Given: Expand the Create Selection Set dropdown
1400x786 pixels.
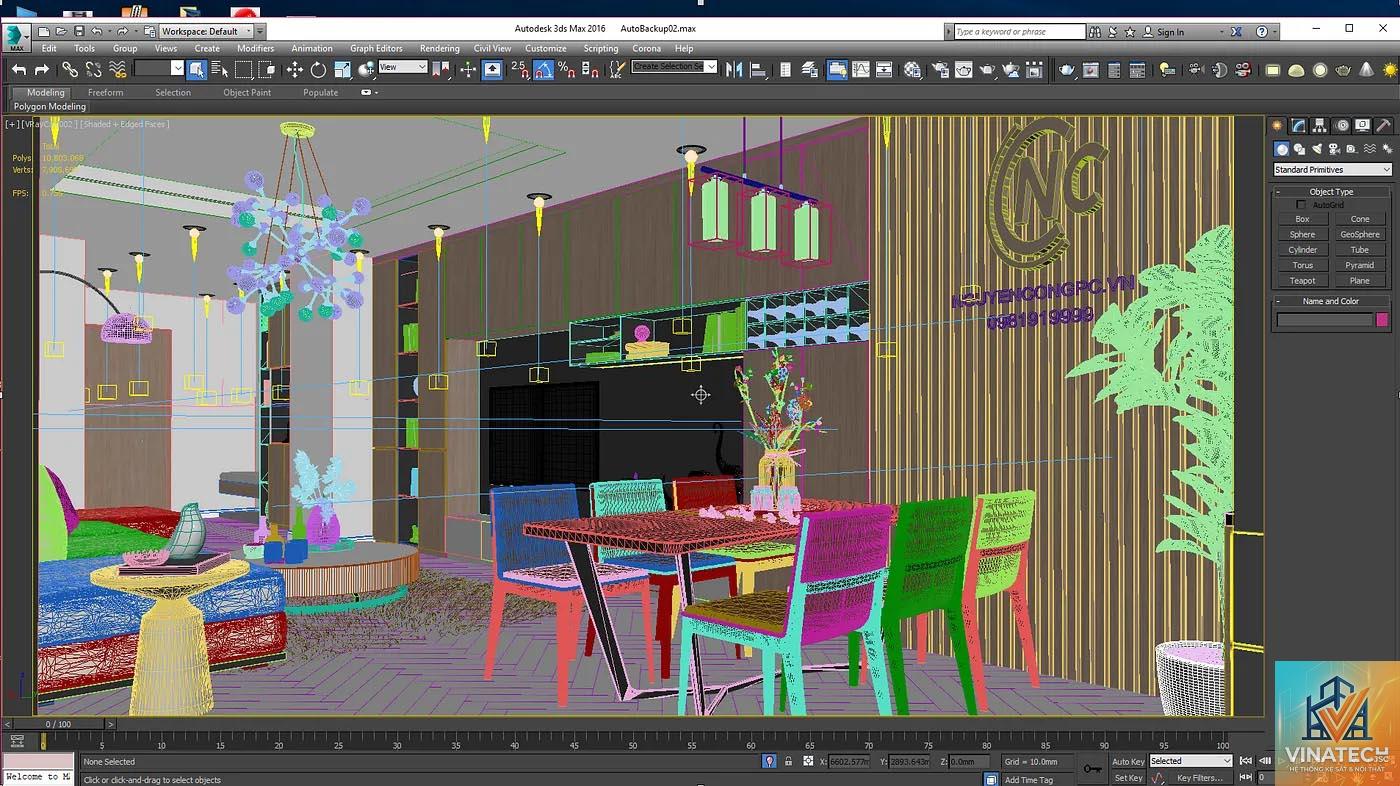Looking at the screenshot, I should click(x=711, y=67).
